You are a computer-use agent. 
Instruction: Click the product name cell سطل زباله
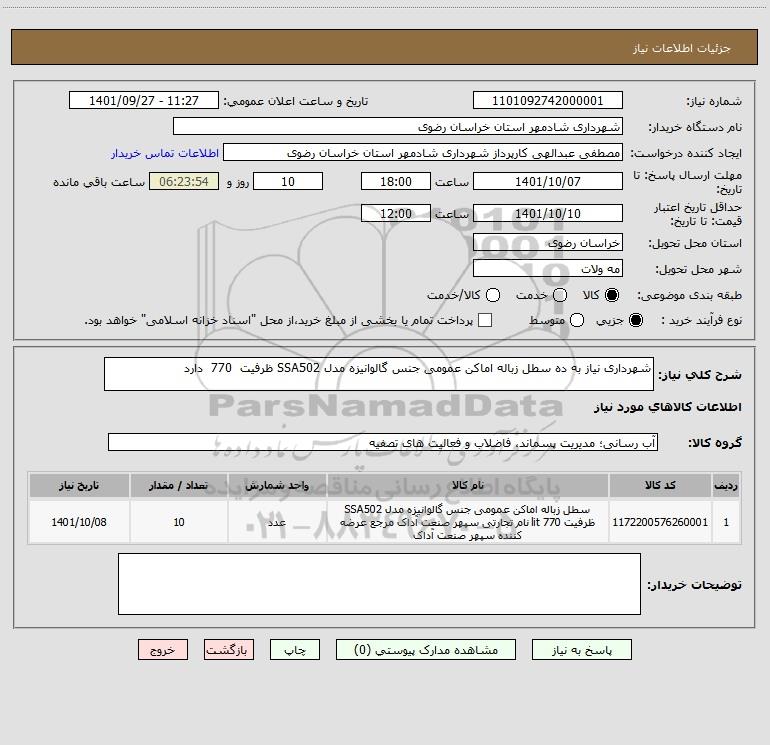(x=468, y=522)
